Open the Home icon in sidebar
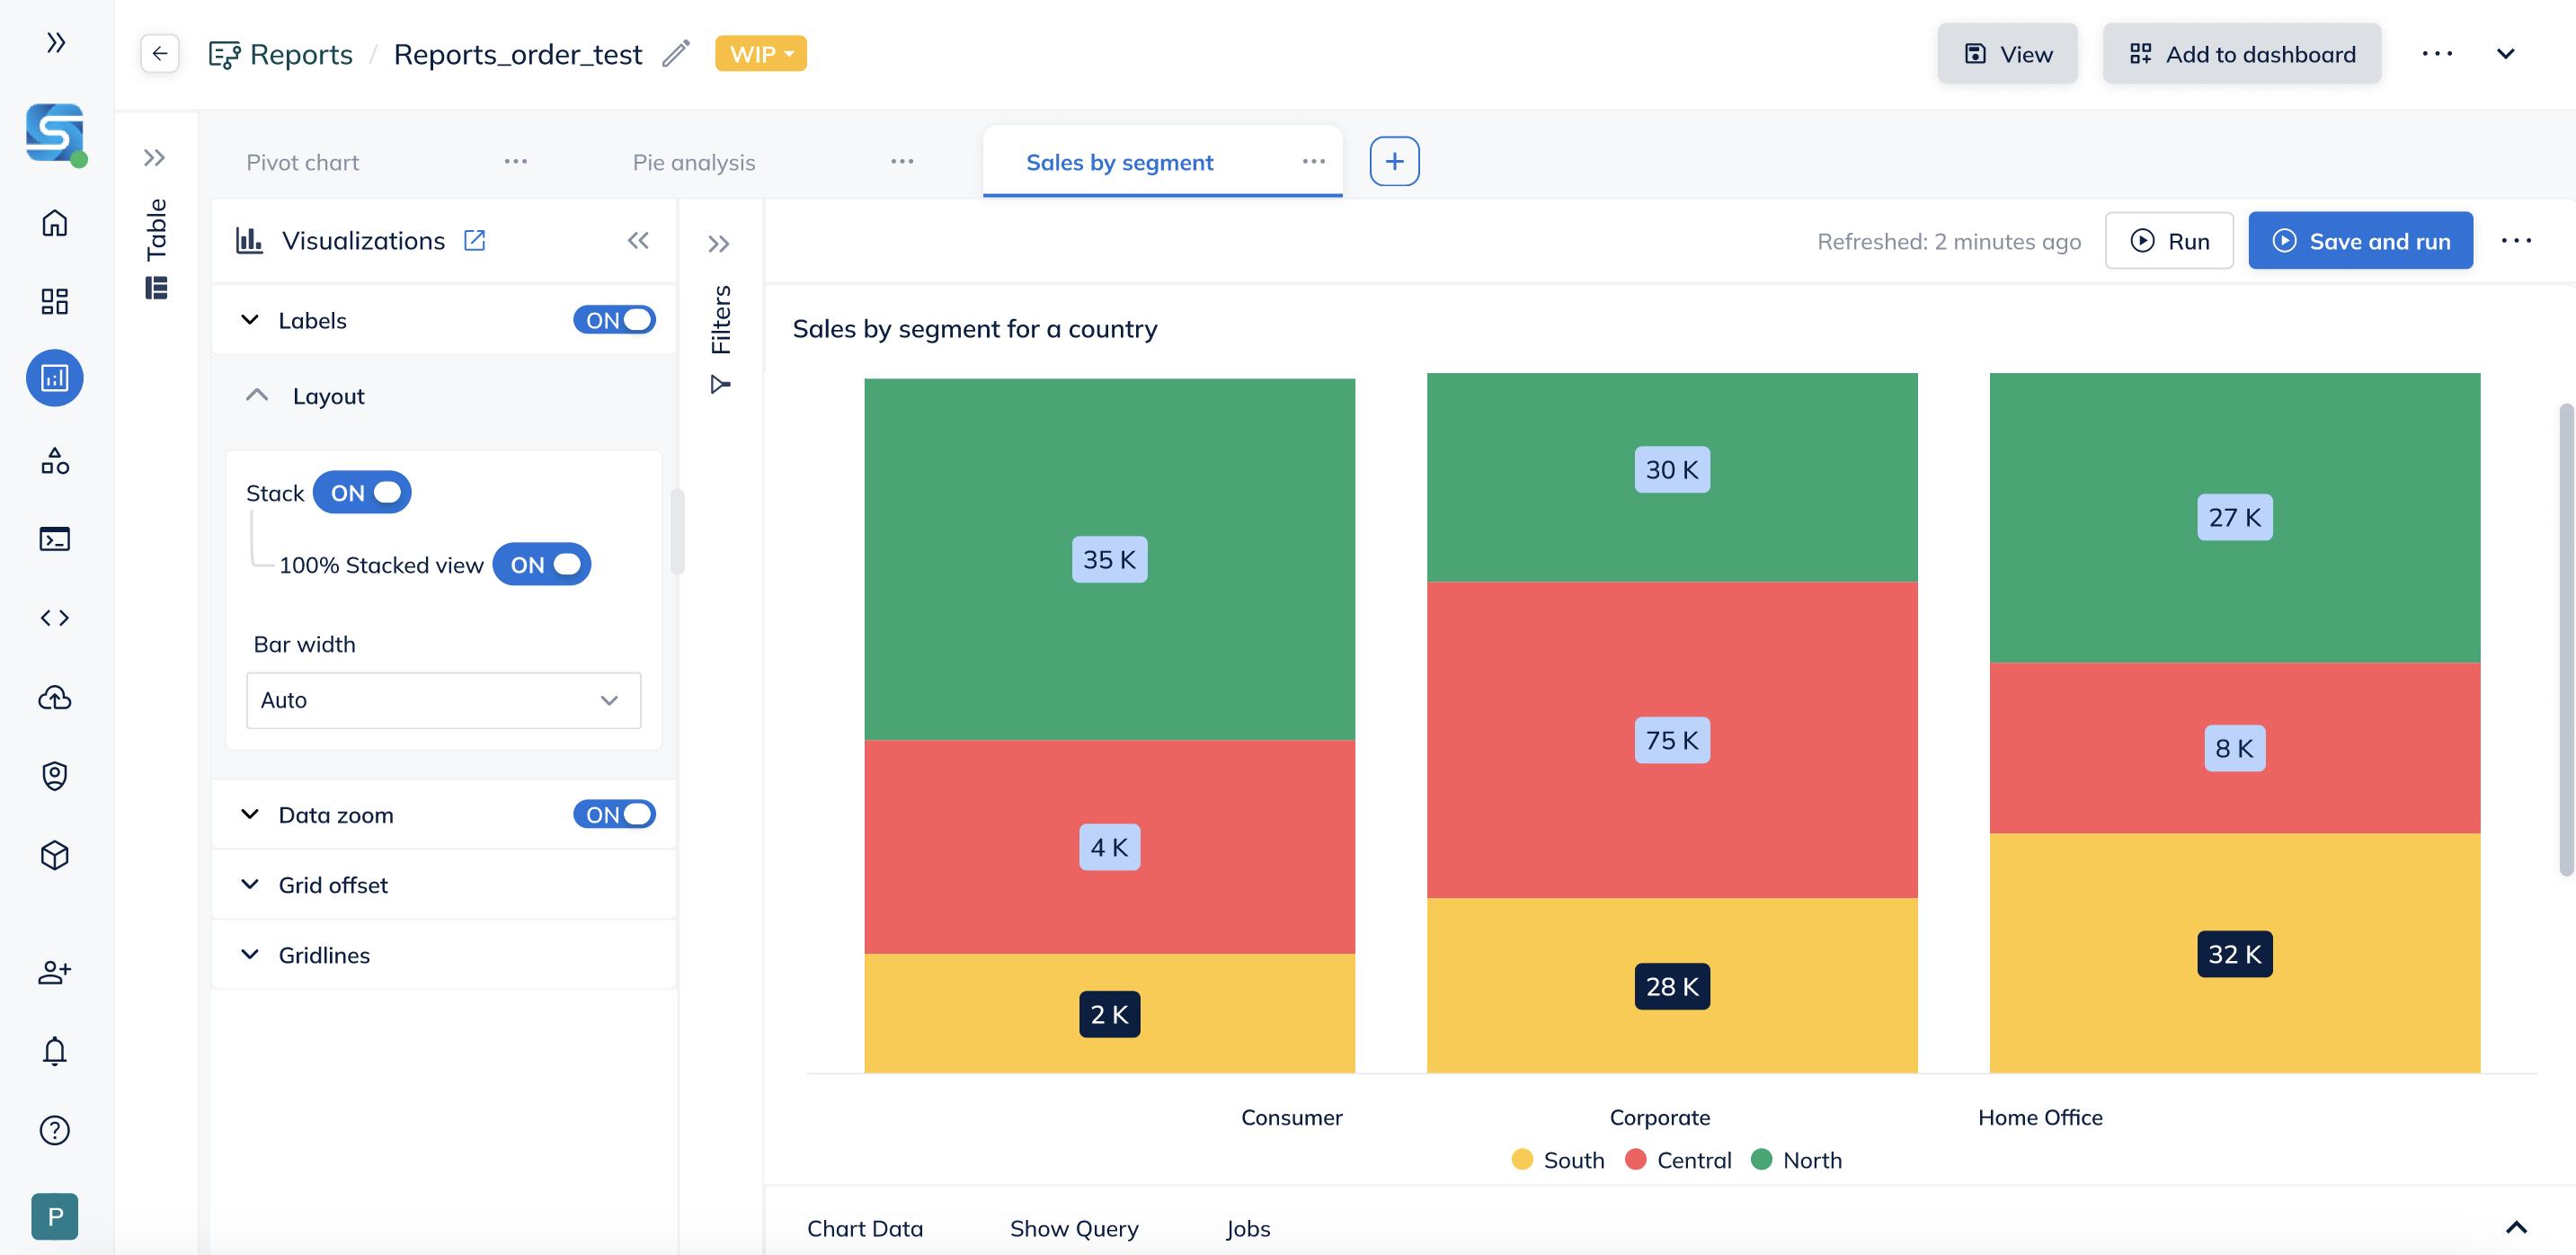The height and width of the screenshot is (1255, 2576). tap(55, 222)
